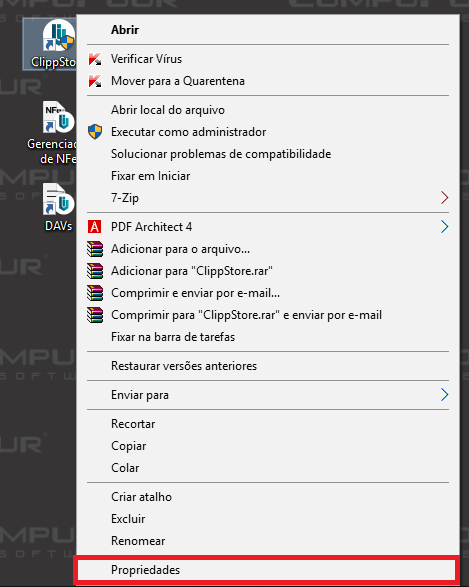
Task: Expand the PDF Architect 4 submenu arrow
Action: (x=444, y=226)
